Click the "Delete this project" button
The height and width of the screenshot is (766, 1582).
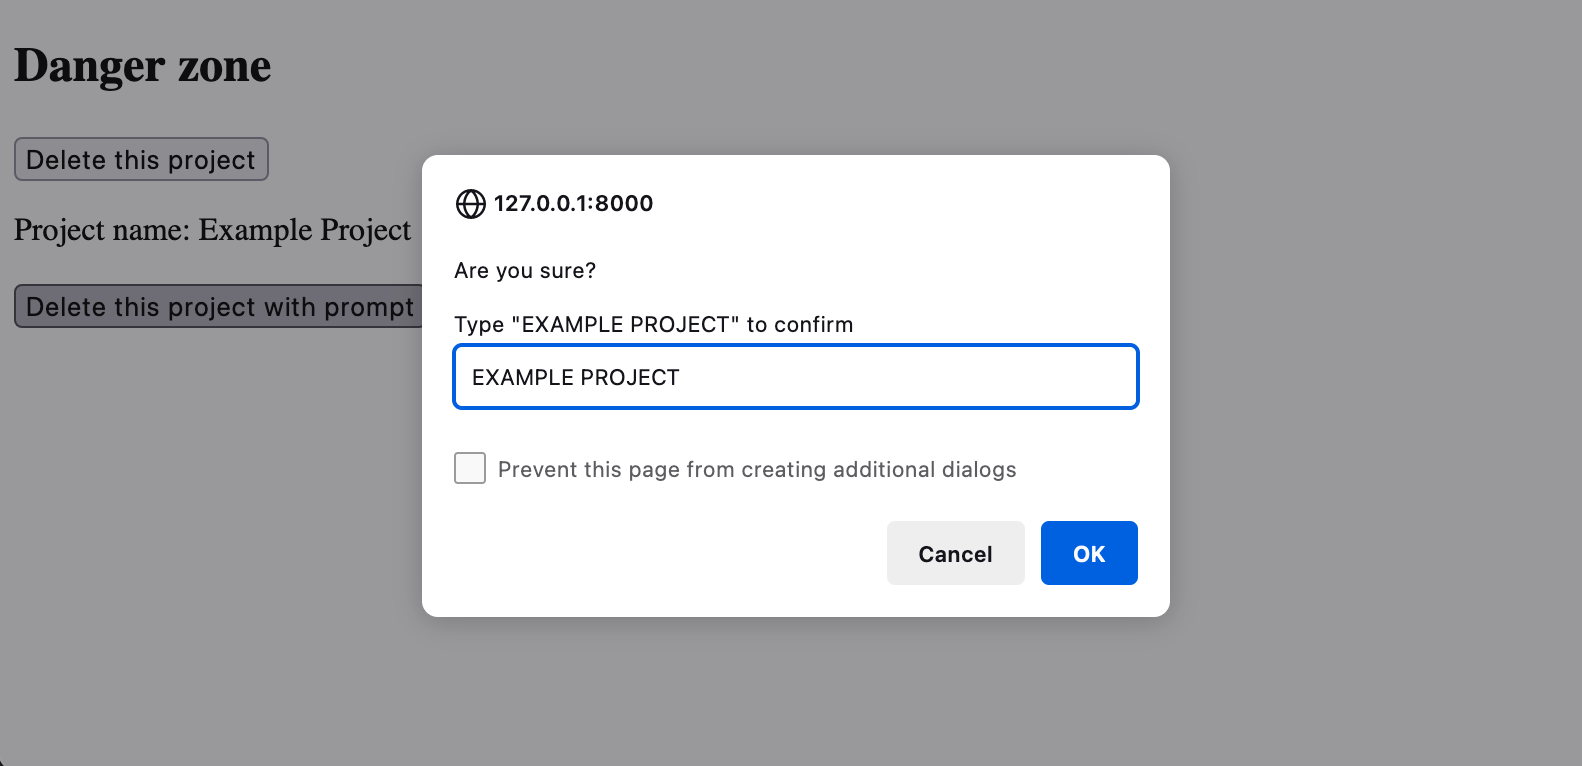(141, 160)
